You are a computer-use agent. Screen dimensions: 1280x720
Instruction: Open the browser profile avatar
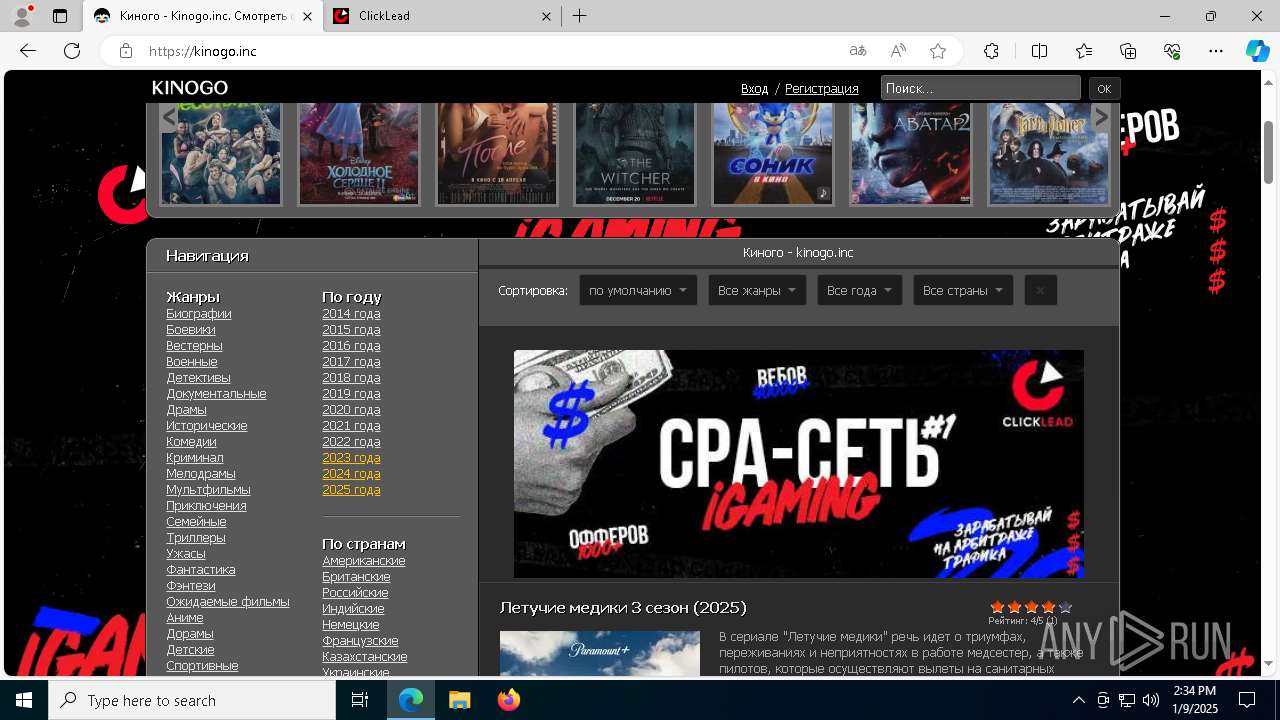tap(22, 16)
